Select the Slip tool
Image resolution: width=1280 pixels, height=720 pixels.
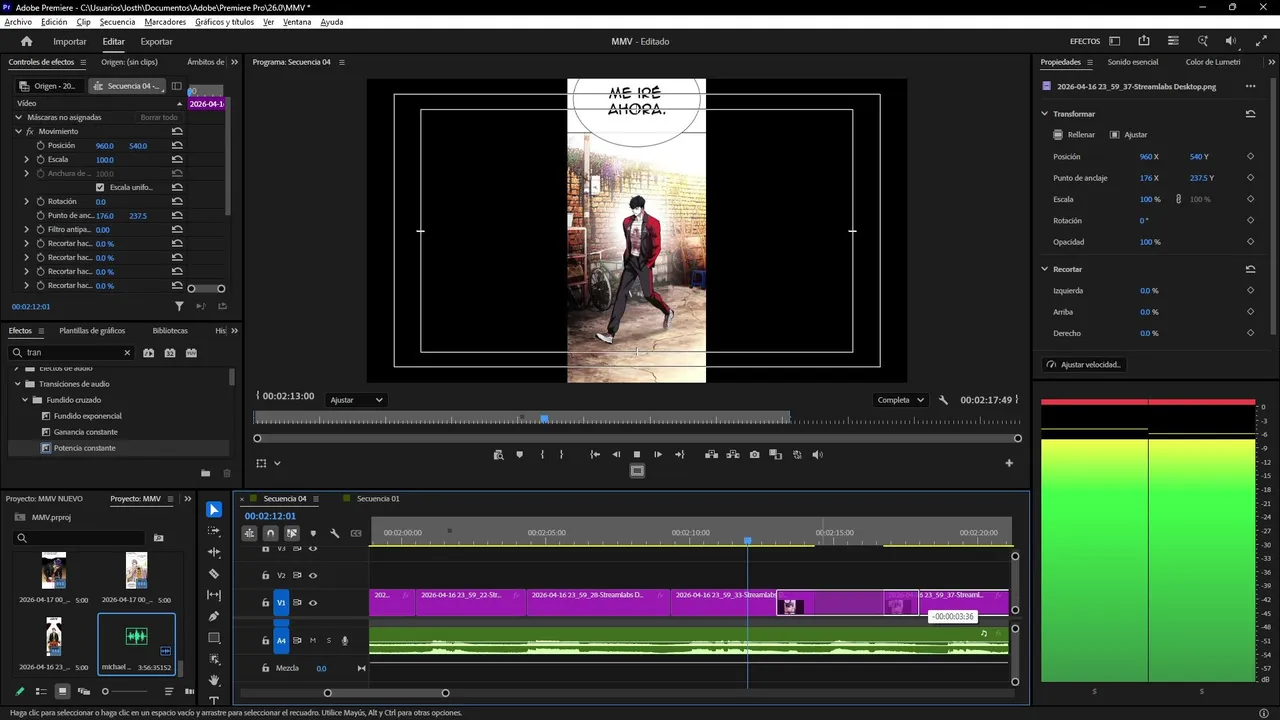[214, 595]
